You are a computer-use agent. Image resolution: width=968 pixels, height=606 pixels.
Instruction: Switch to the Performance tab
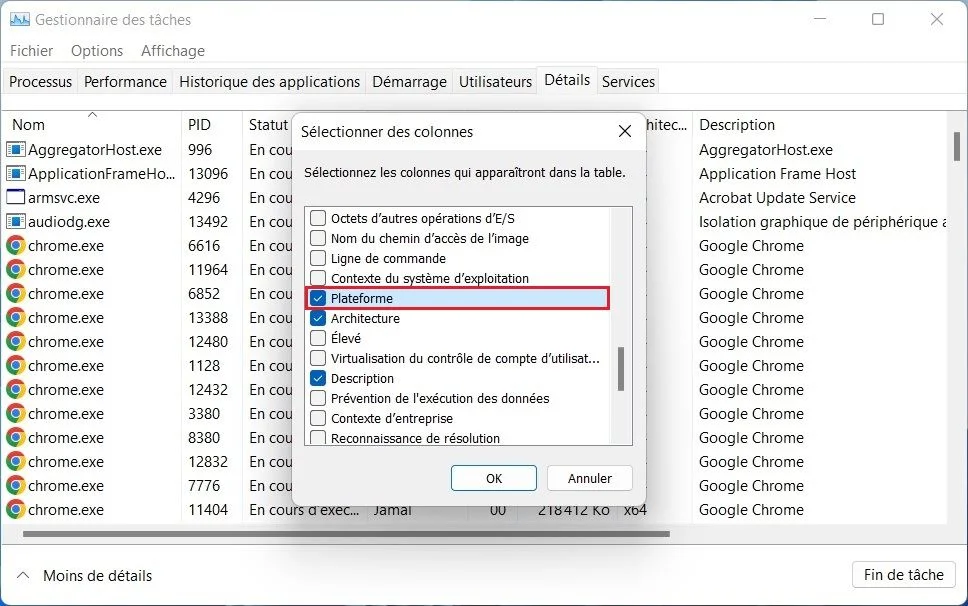pyautogui.click(x=124, y=81)
